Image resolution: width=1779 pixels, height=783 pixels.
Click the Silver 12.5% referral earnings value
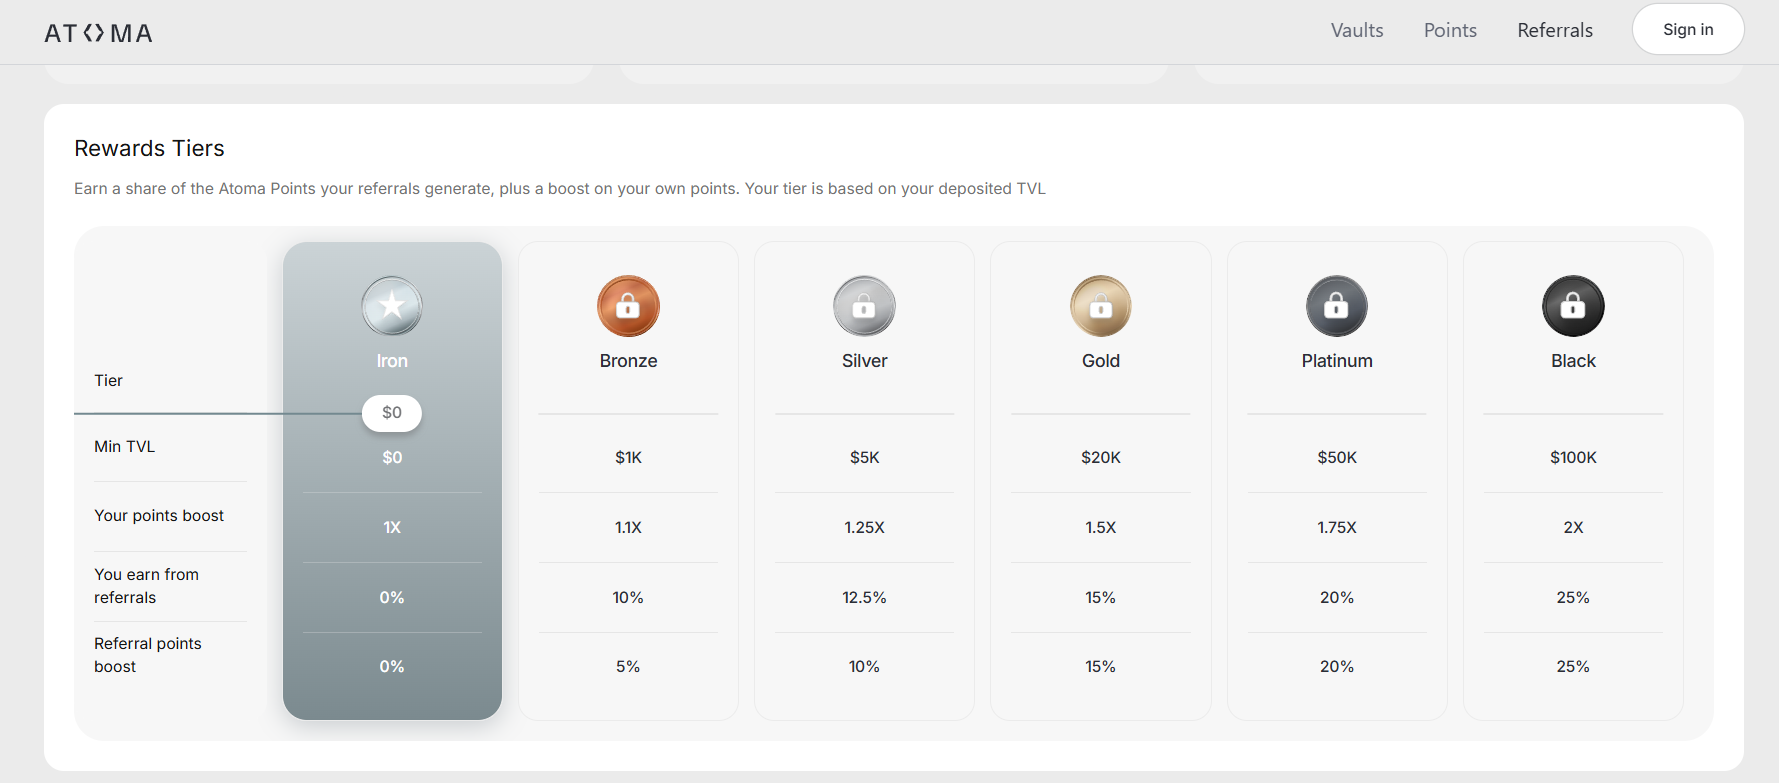pos(864,597)
